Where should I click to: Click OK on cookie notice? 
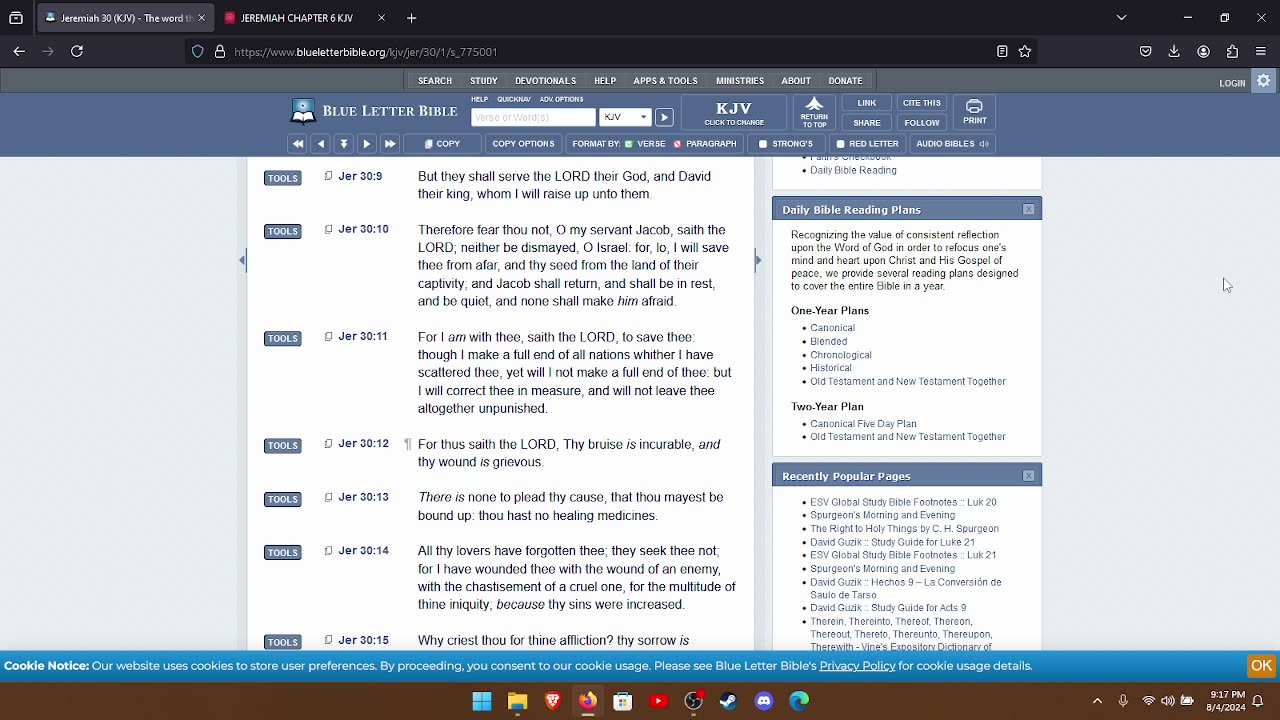click(1261, 666)
